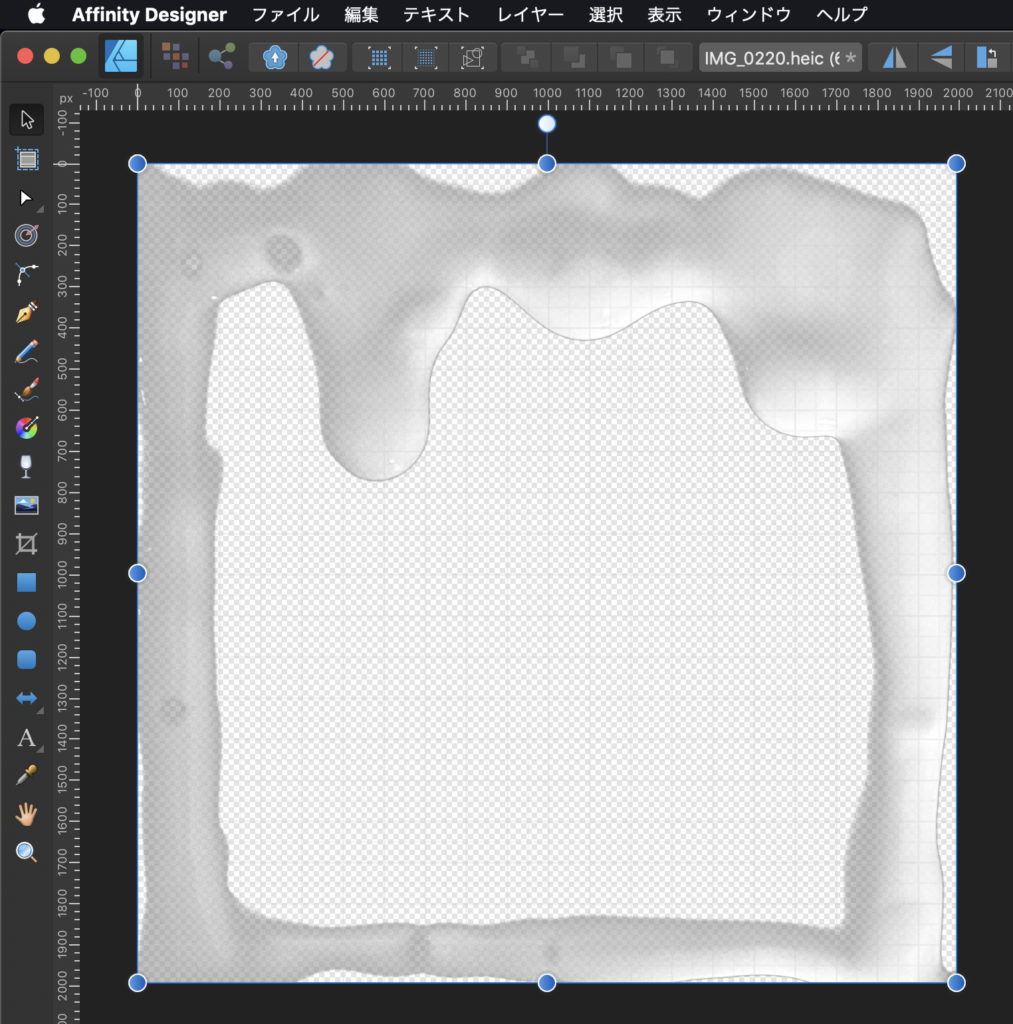
Task: Open the レイヤー menu
Action: point(530,15)
